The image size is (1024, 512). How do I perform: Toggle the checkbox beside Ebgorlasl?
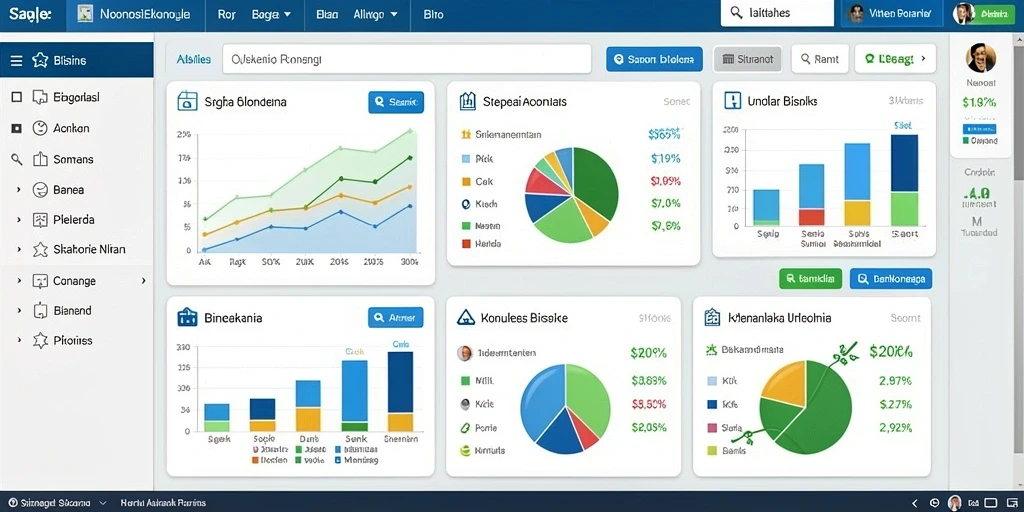click(17, 97)
